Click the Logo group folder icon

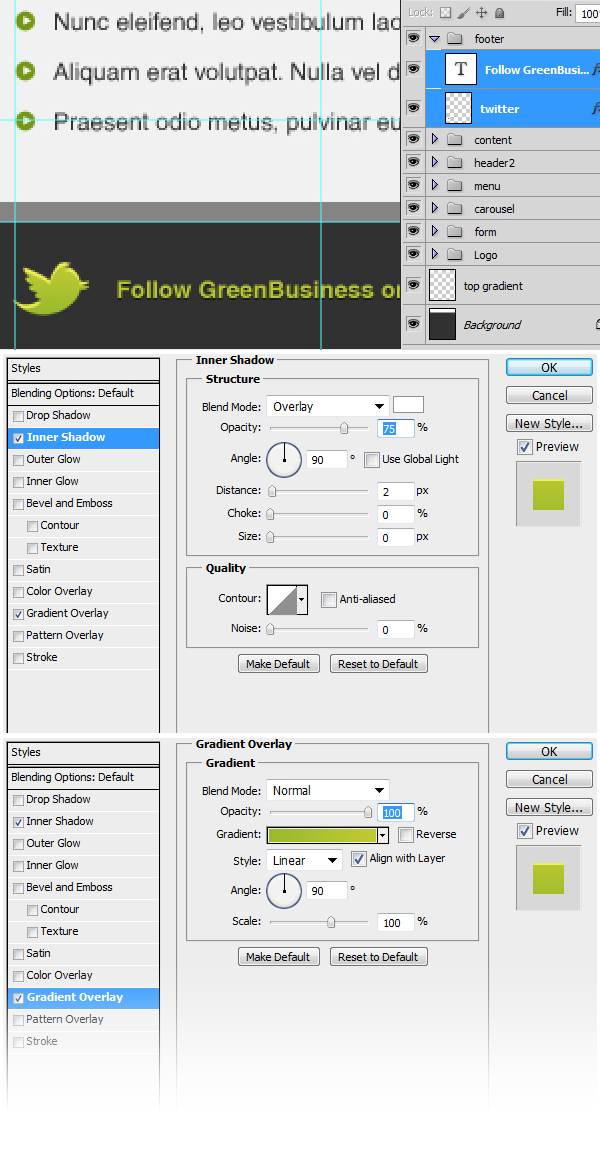(x=455, y=255)
